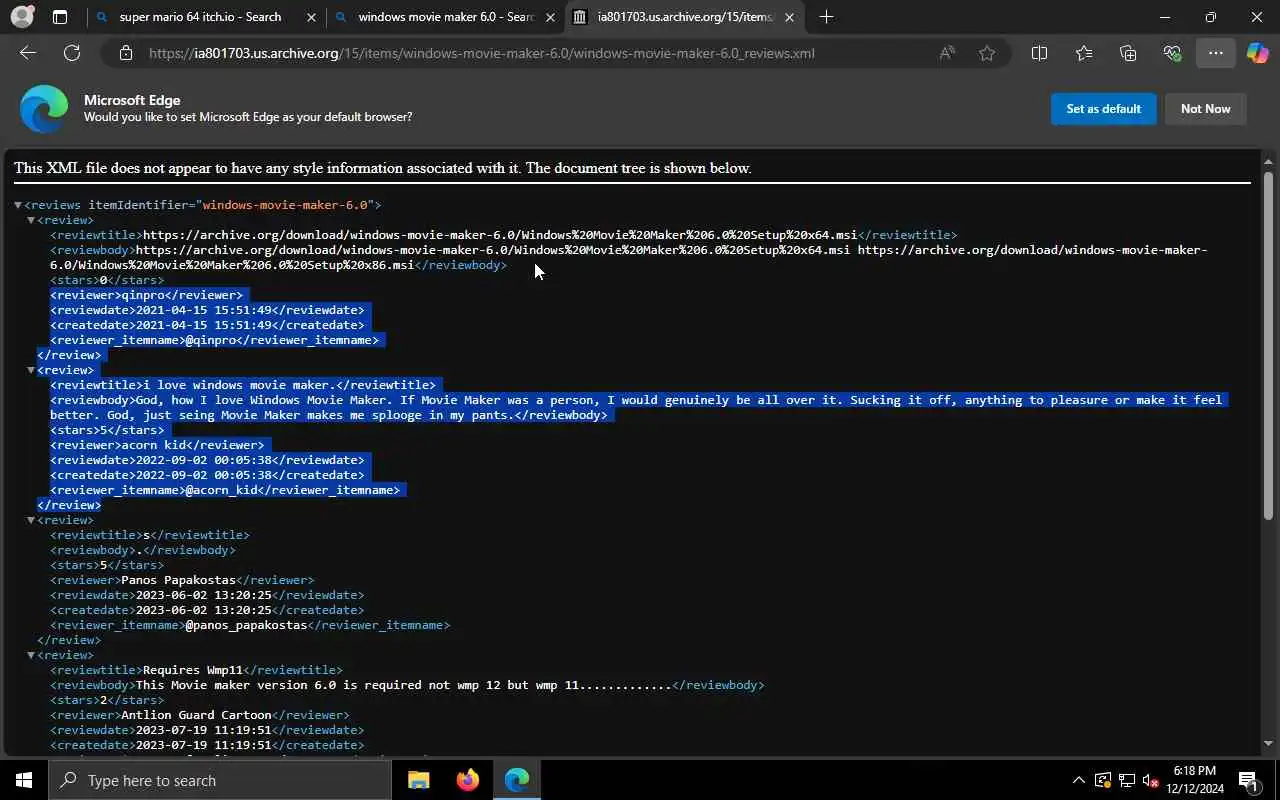Image resolution: width=1280 pixels, height=800 pixels.
Task: Click review title 'Requires Wmp11'
Action: pos(193,670)
